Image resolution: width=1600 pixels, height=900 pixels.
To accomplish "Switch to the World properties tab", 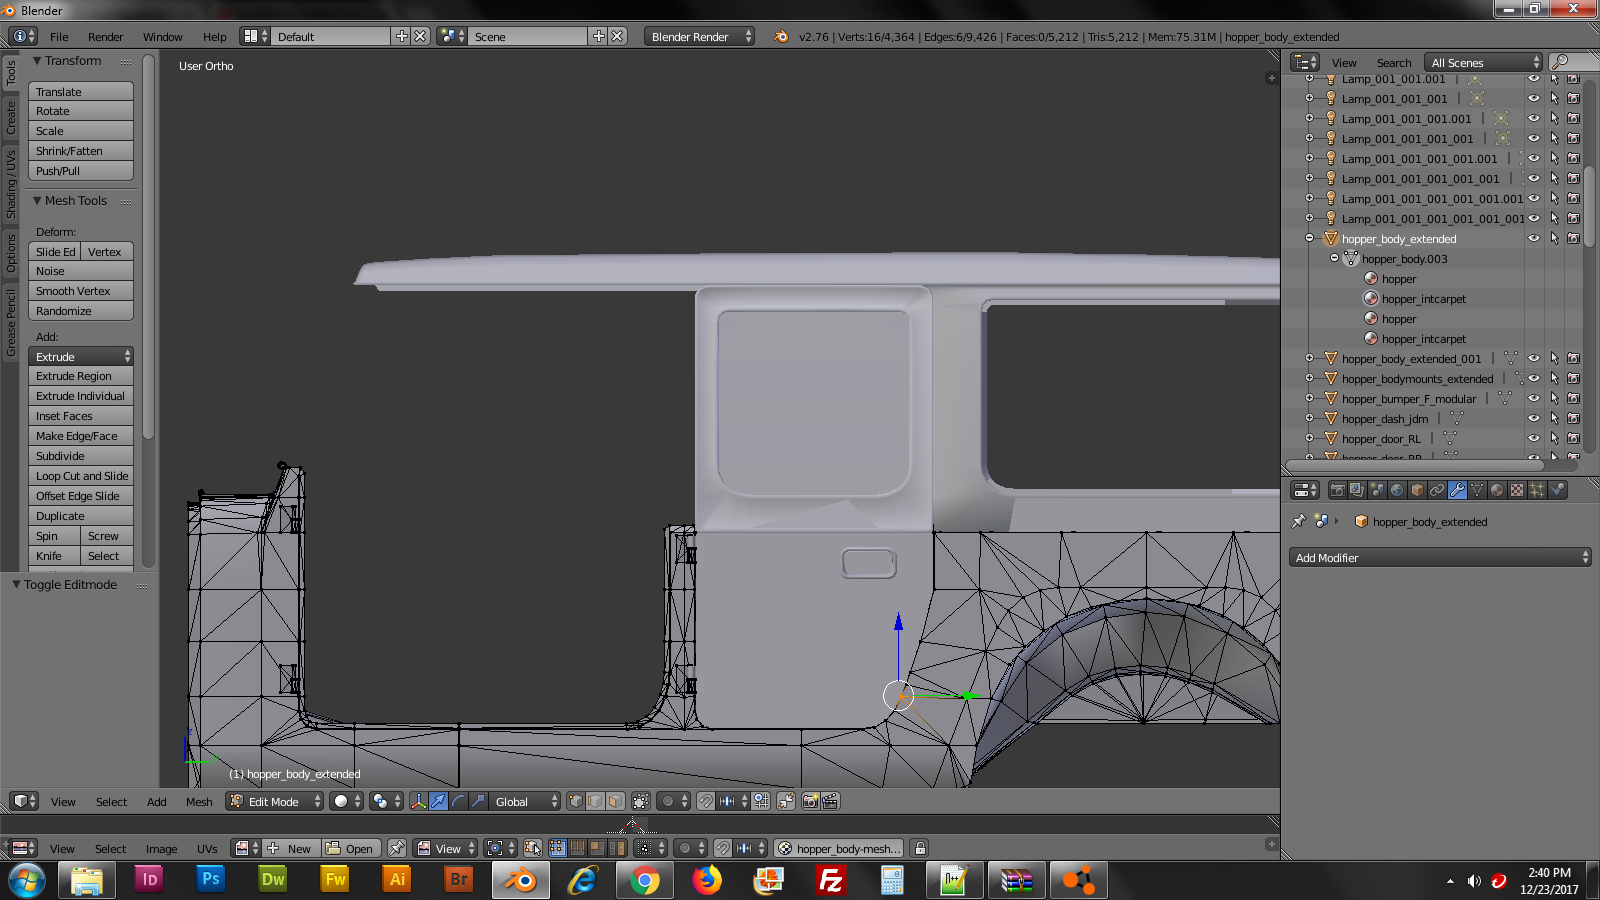I will tap(1397, 490).
